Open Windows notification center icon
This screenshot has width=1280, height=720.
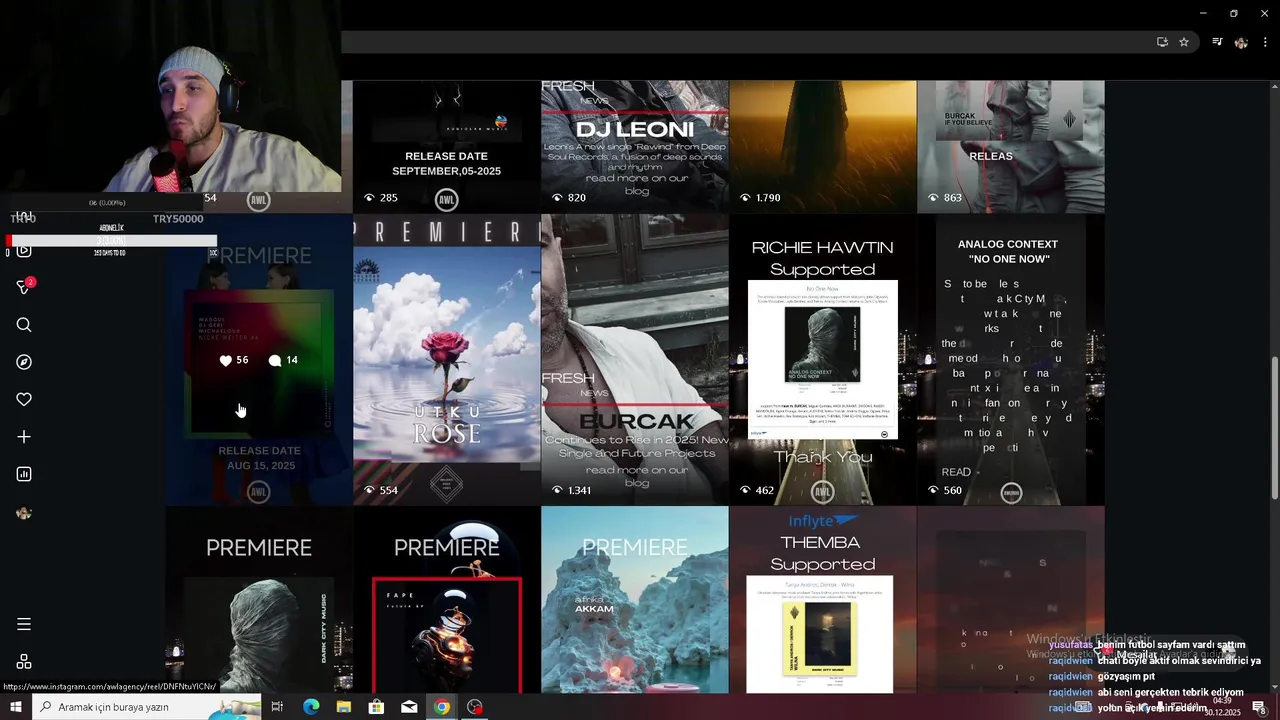click(1259, 707)
